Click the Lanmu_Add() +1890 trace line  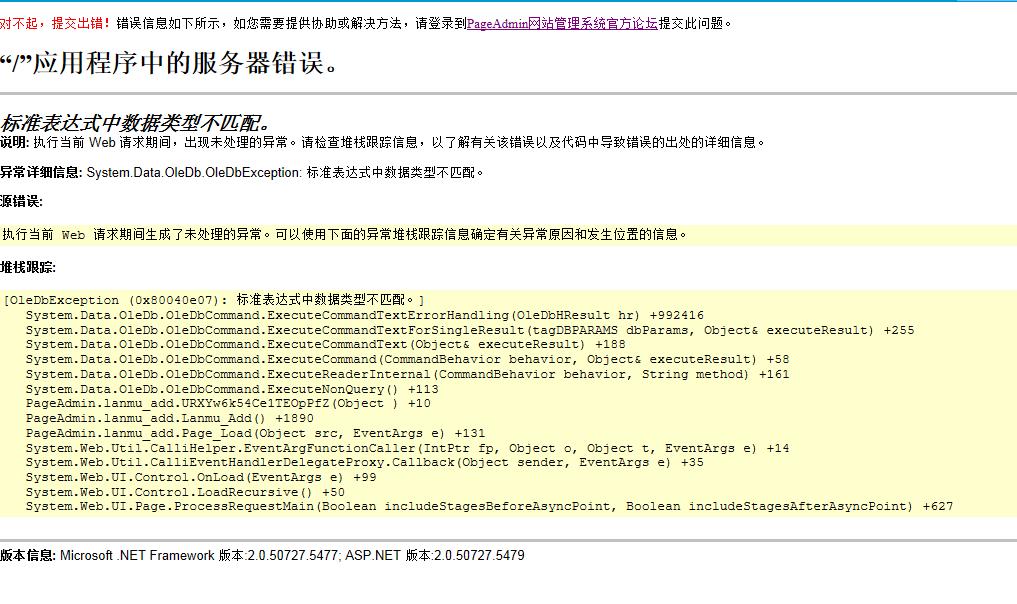(169, 418)
